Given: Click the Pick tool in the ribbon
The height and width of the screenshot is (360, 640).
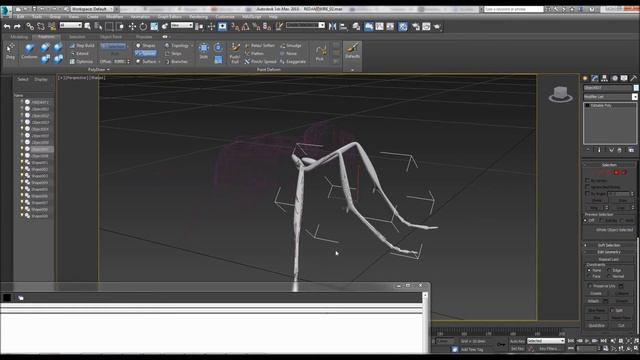Looking at the screenshot, I should pyautogui.click(x=320, y=53).
